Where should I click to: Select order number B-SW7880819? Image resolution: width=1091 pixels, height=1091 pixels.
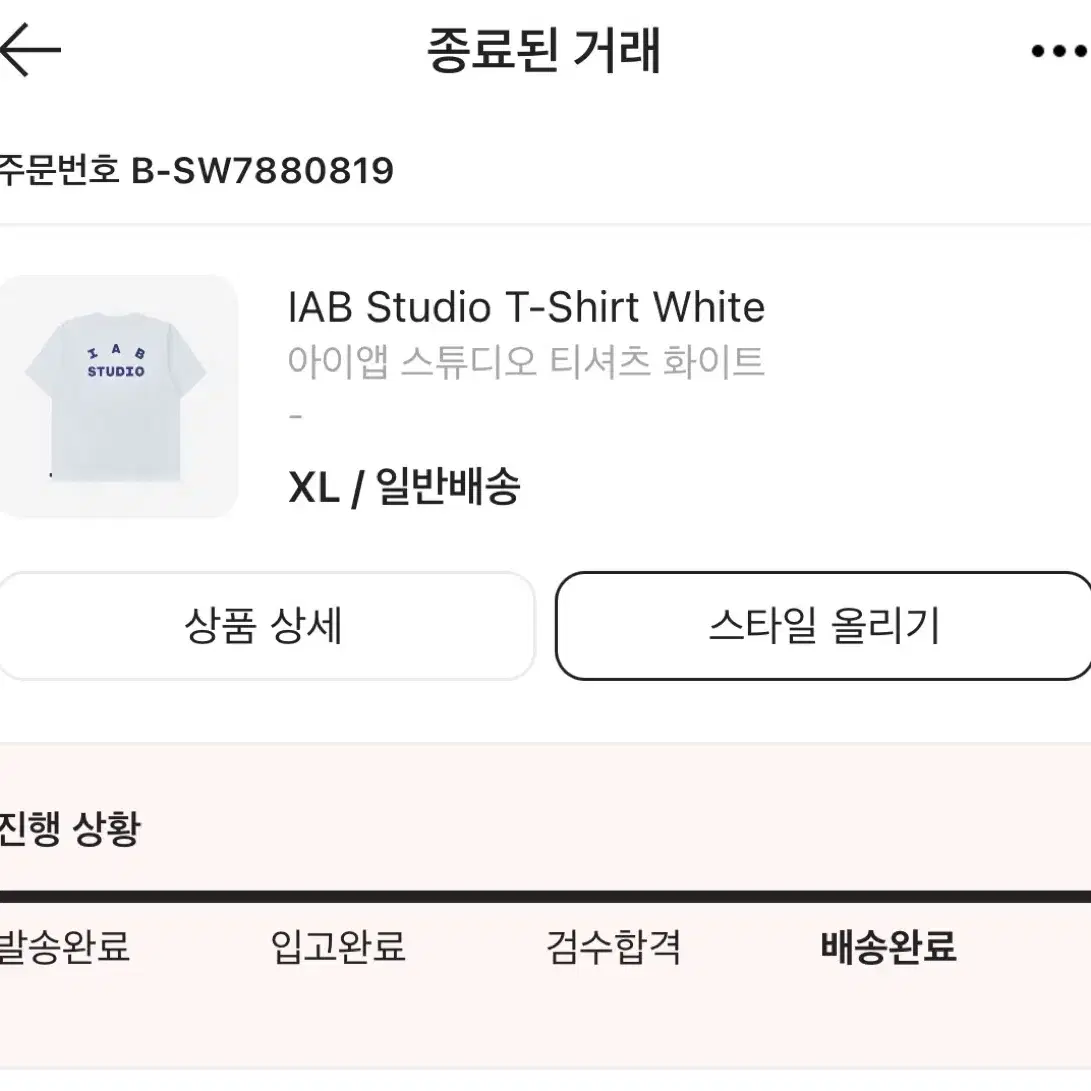click(263, 170)
